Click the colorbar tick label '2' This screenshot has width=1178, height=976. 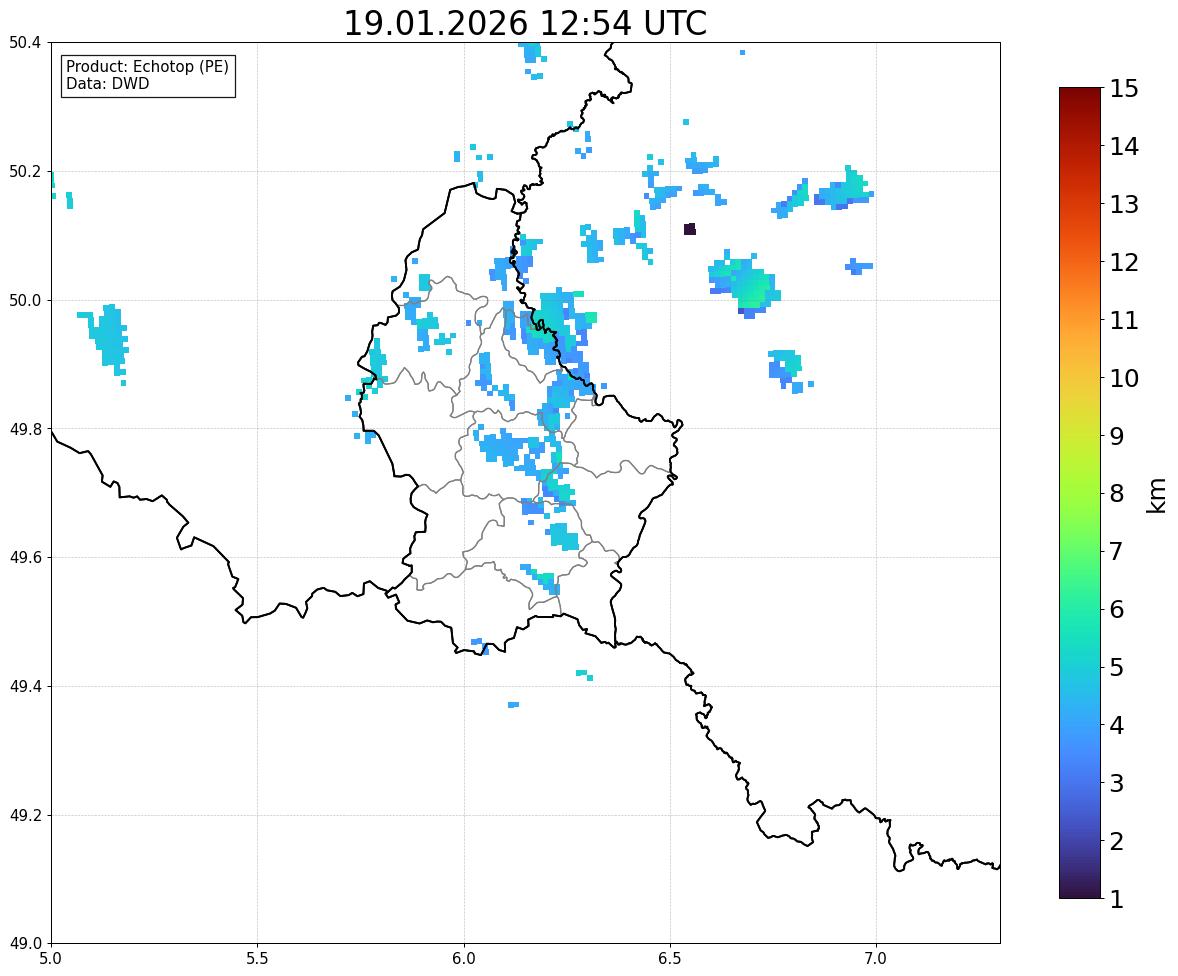tap(1117, 841)
